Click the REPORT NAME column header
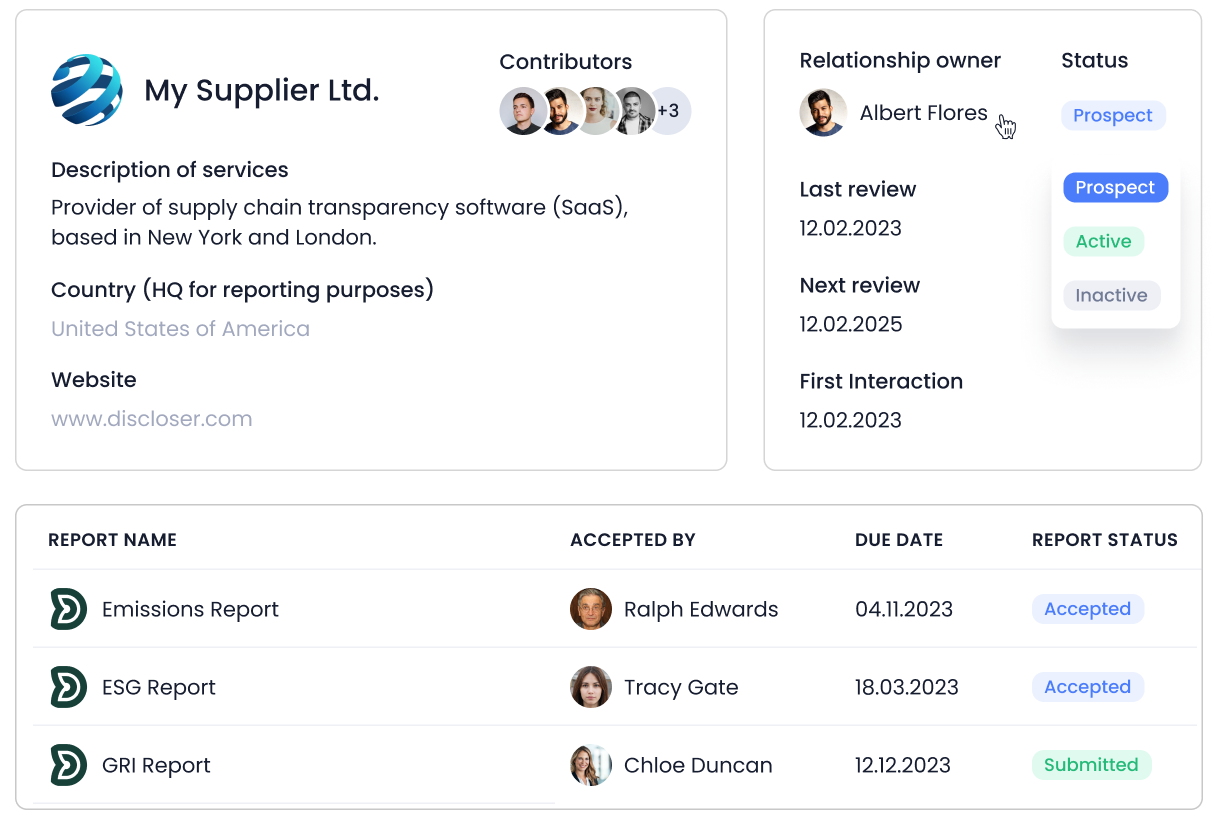The image size is (1220, 819). pos(112,540)
